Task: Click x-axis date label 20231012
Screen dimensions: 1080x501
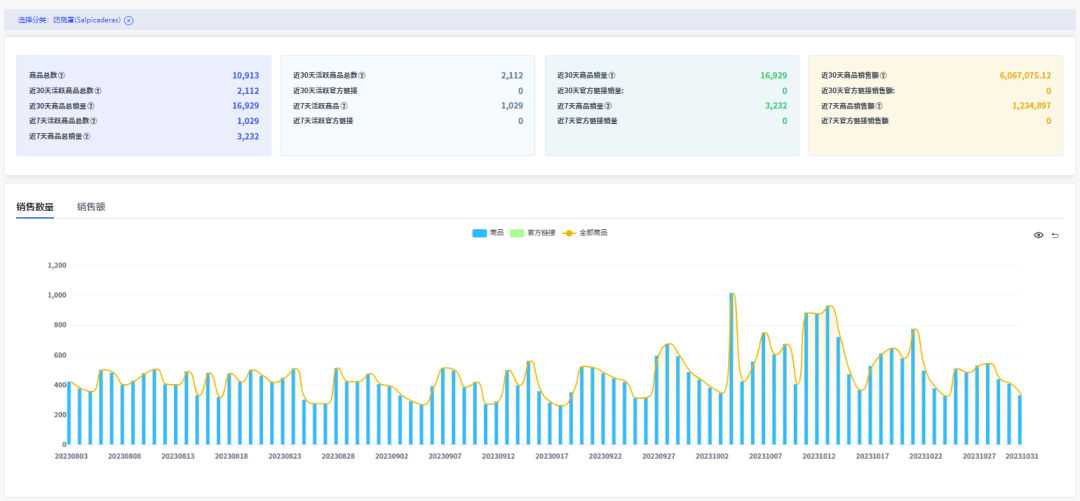Action: [x=819, y=456]
